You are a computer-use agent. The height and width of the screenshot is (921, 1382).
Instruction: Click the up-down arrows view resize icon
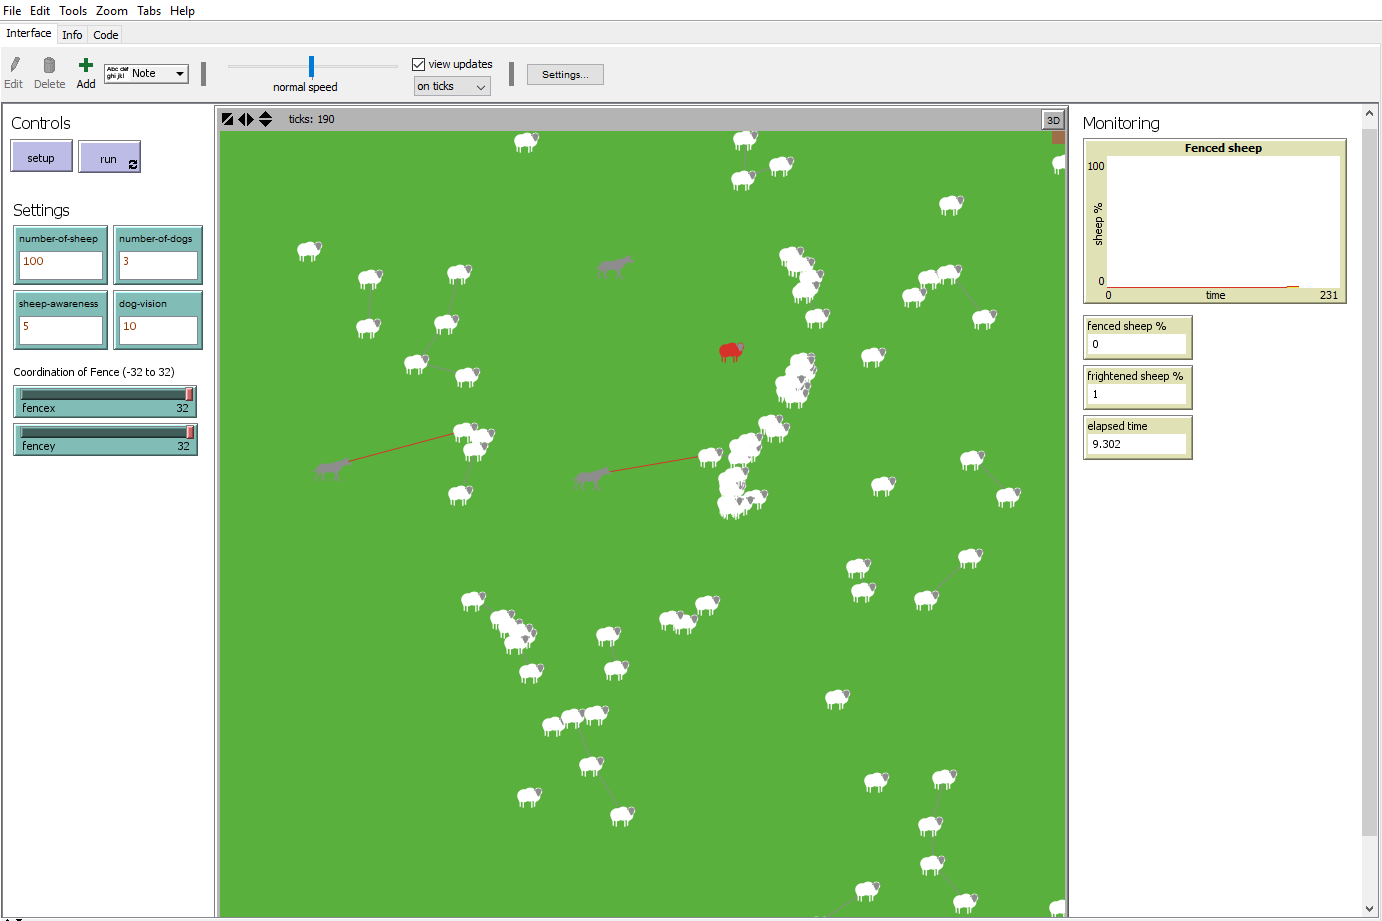(x=265, y=119)
